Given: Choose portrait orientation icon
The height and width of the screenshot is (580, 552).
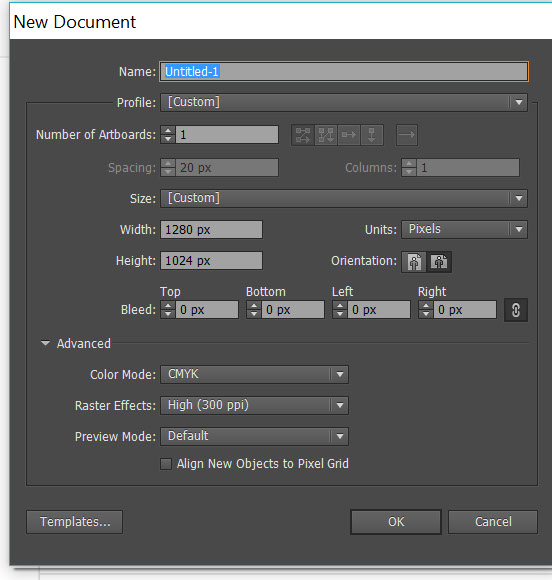Looking at the screenshot, I should click(414, 262).
